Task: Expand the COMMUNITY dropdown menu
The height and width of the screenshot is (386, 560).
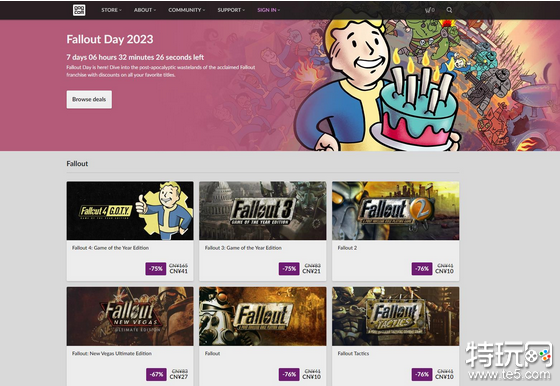Action: point(186,10)
